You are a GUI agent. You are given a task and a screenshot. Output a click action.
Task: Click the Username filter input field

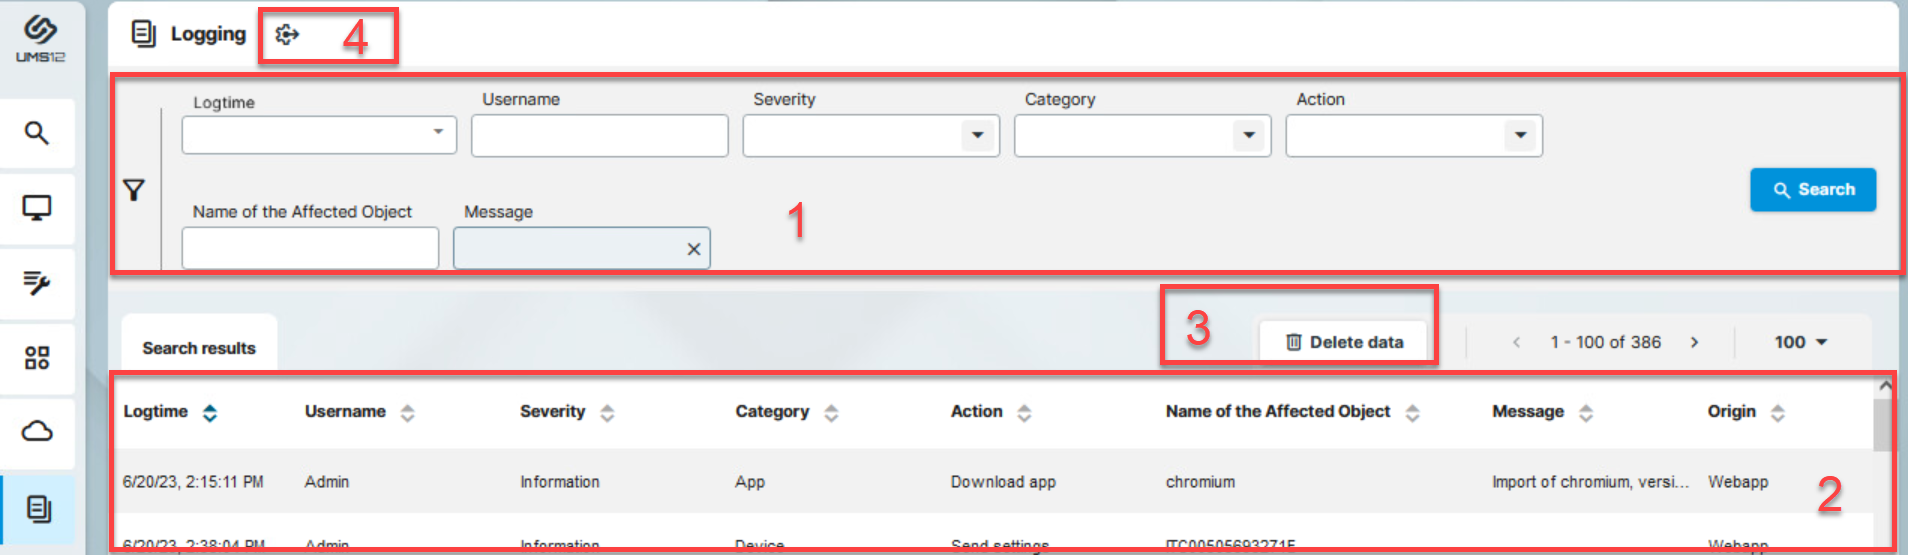tap(599, 136)
